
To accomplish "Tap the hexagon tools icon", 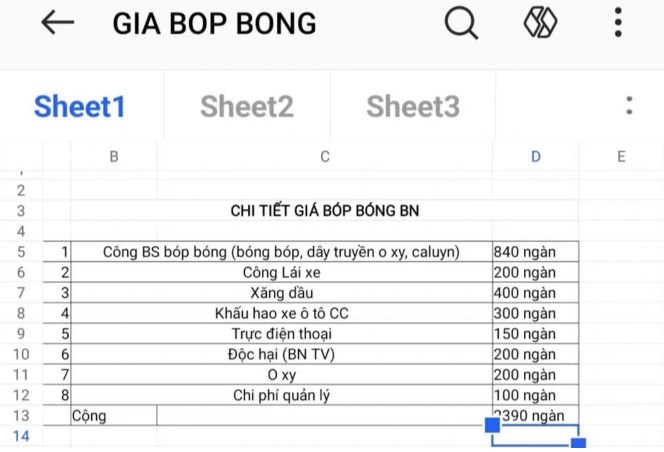I will 540,23.
